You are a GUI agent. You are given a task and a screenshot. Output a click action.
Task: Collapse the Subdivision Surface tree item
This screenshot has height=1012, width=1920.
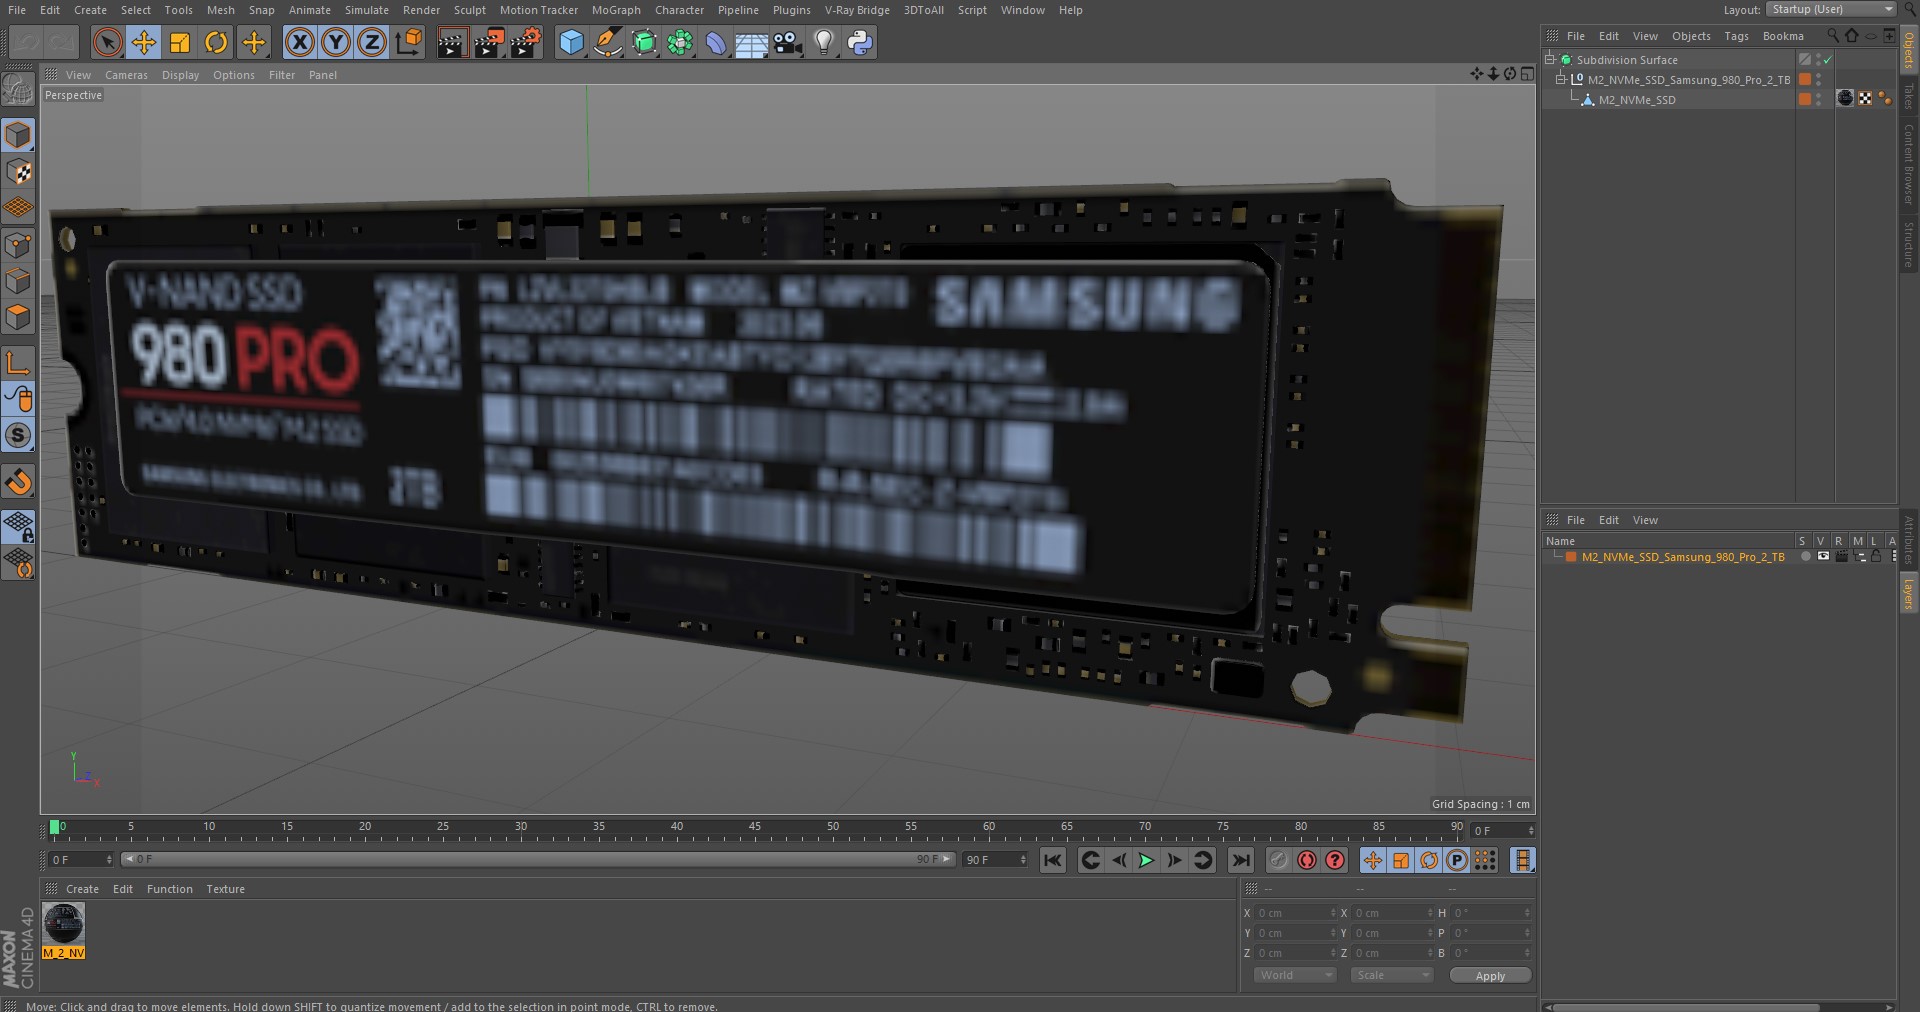(1550, 59)
